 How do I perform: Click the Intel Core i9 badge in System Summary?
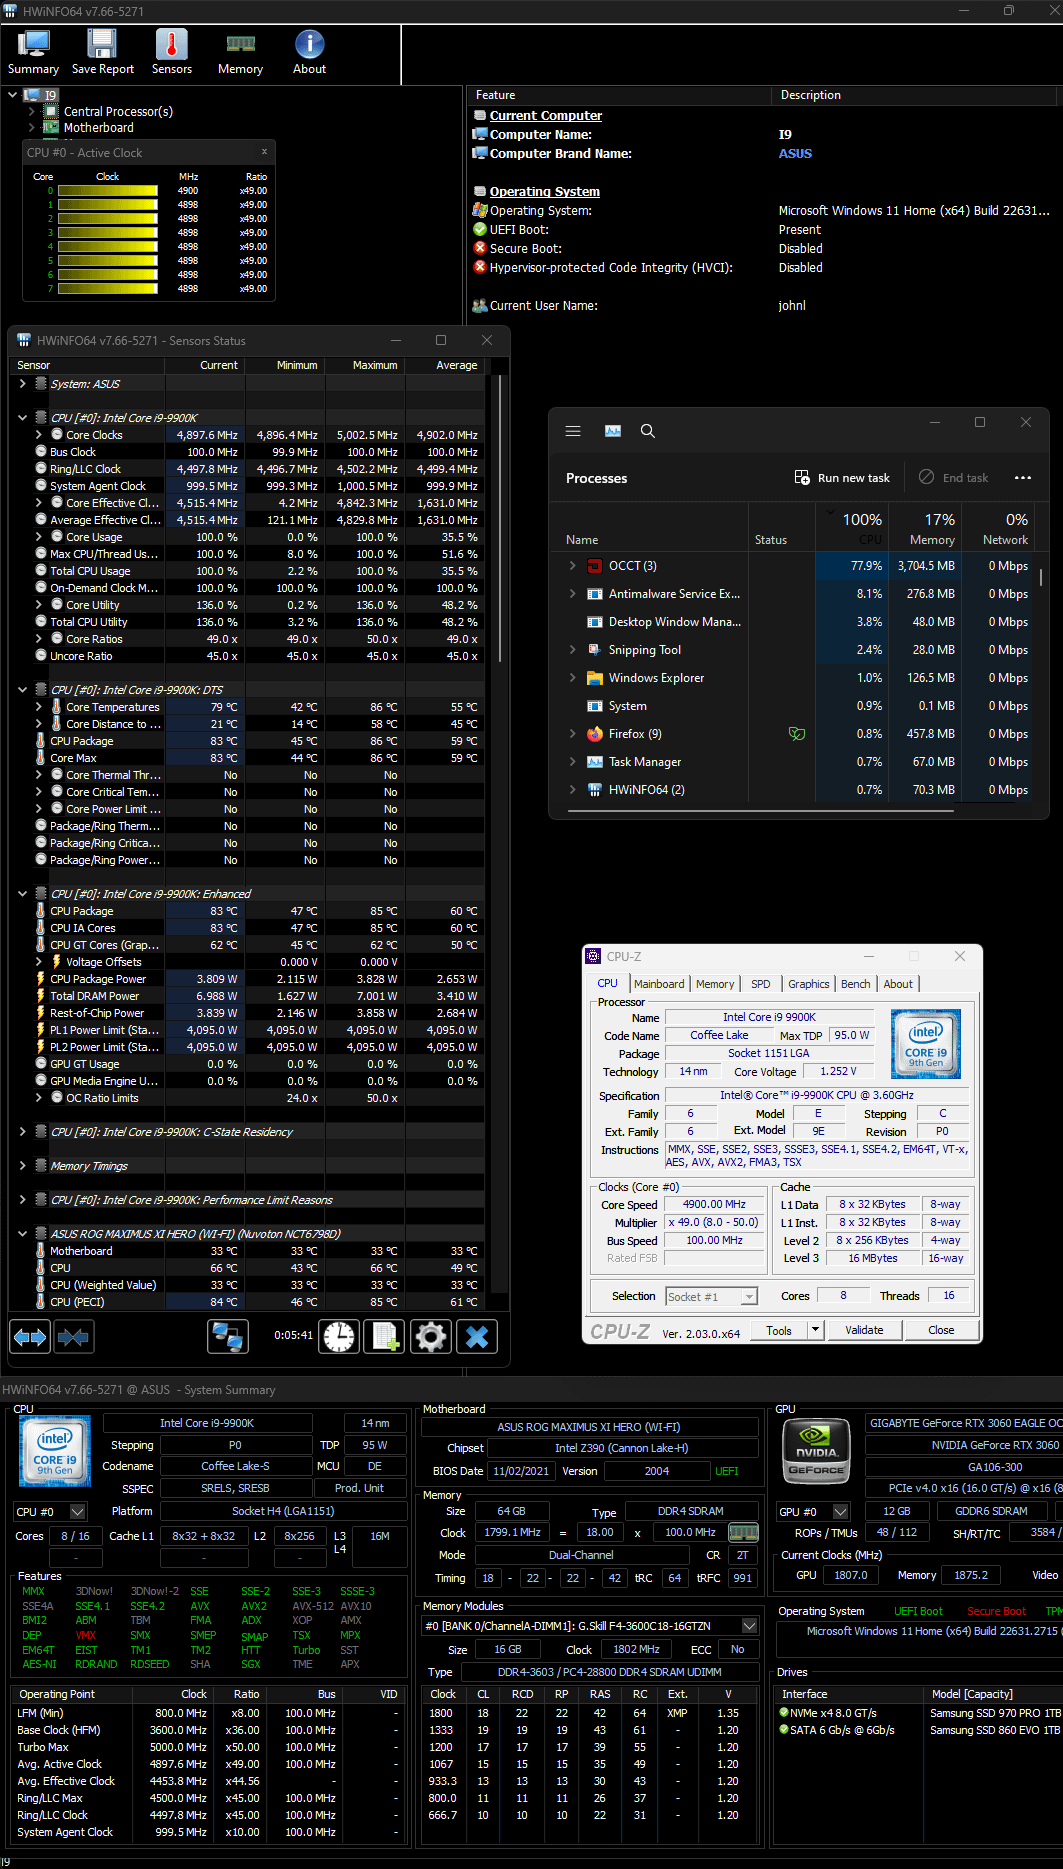point(55,1449)
